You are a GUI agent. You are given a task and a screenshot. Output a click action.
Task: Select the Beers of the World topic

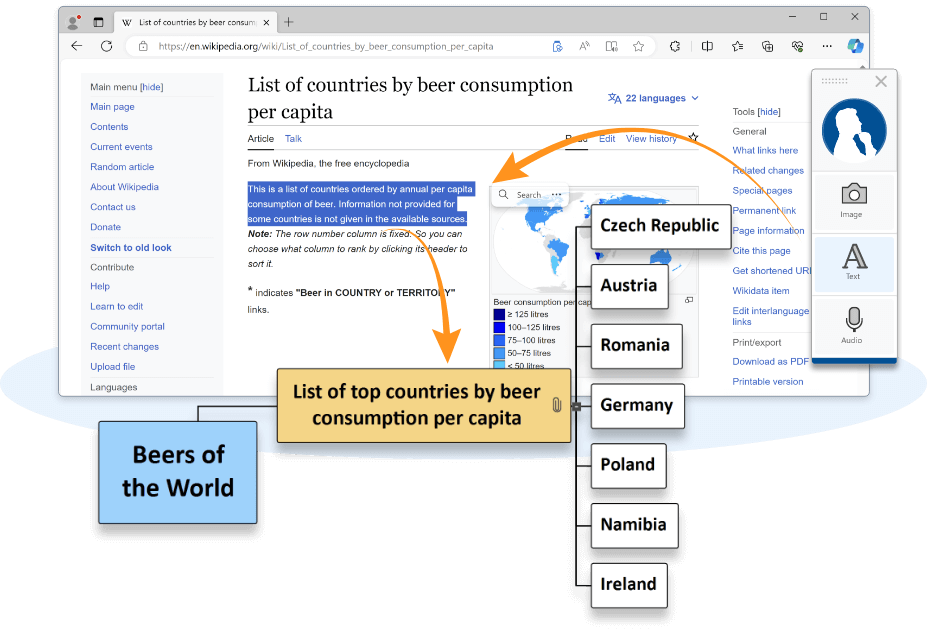tap(178, 472)
